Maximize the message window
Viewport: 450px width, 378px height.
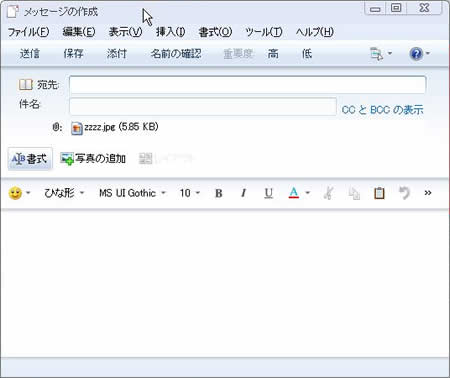pyautogui.click(x=396, y=8)
